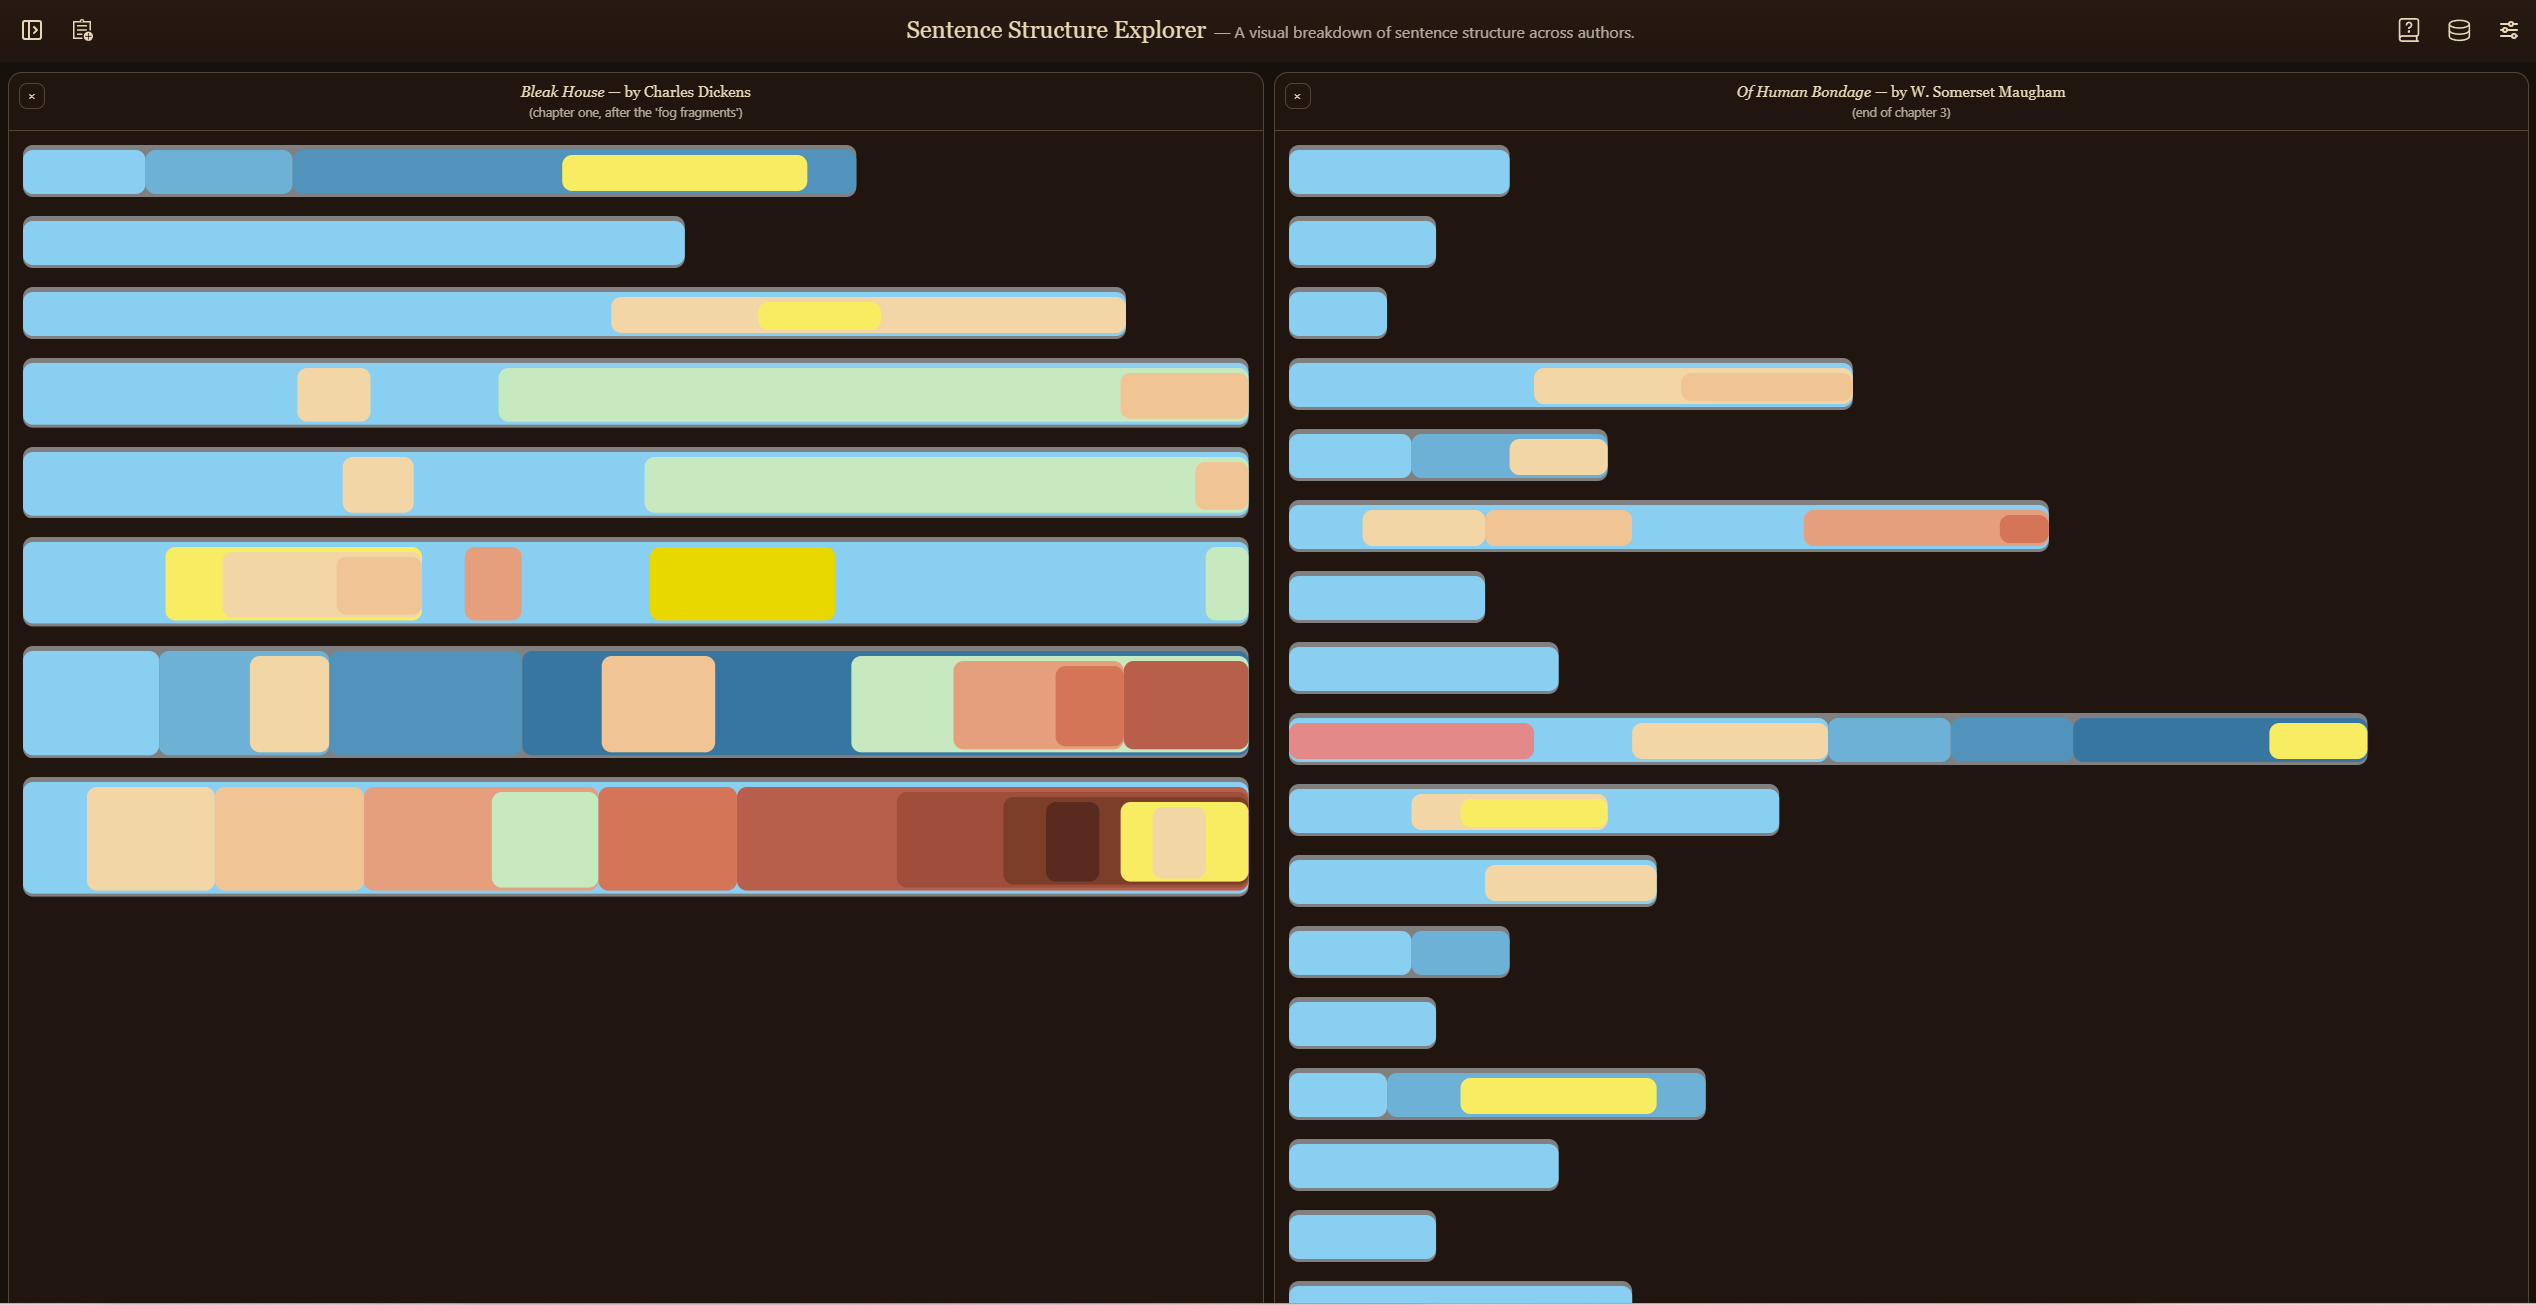Open the settings sliders icon
Viewport: 2536px width, 1305px height.
pyautogui.click(x=2508, y=30)
